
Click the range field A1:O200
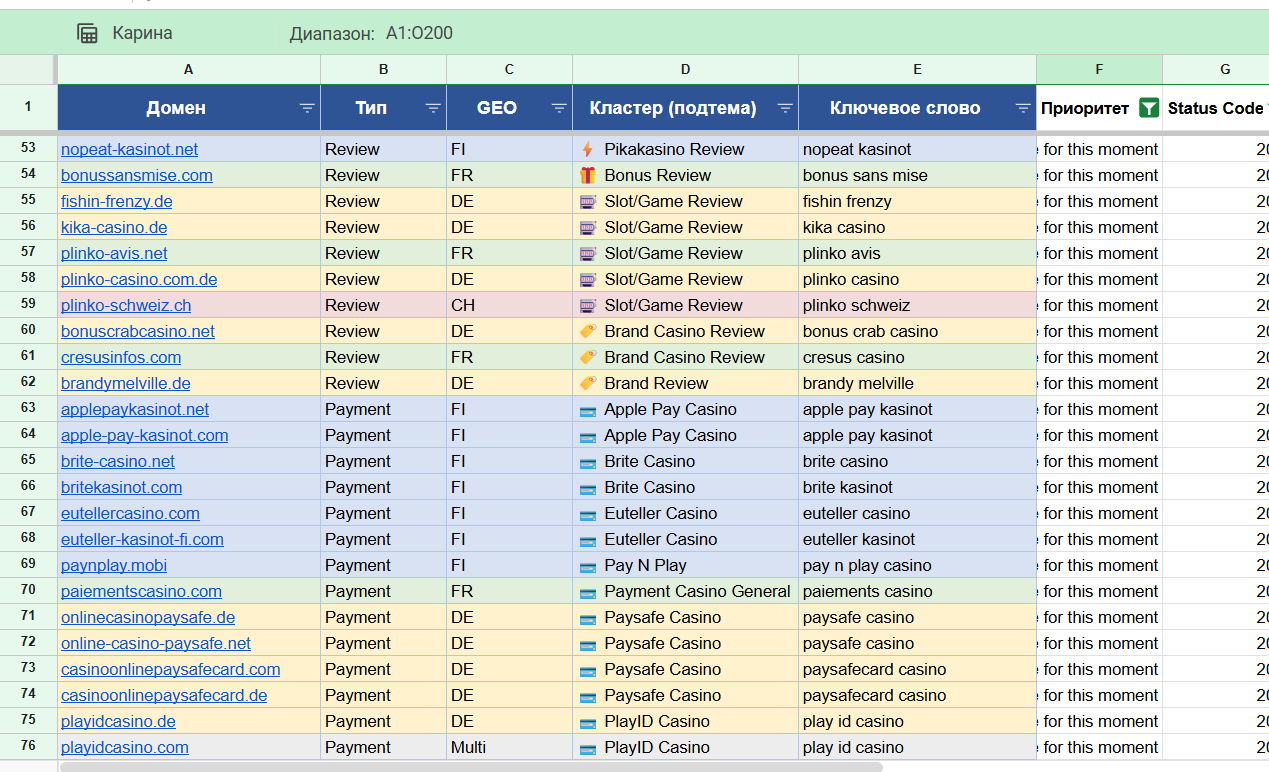tap(419, 33)
